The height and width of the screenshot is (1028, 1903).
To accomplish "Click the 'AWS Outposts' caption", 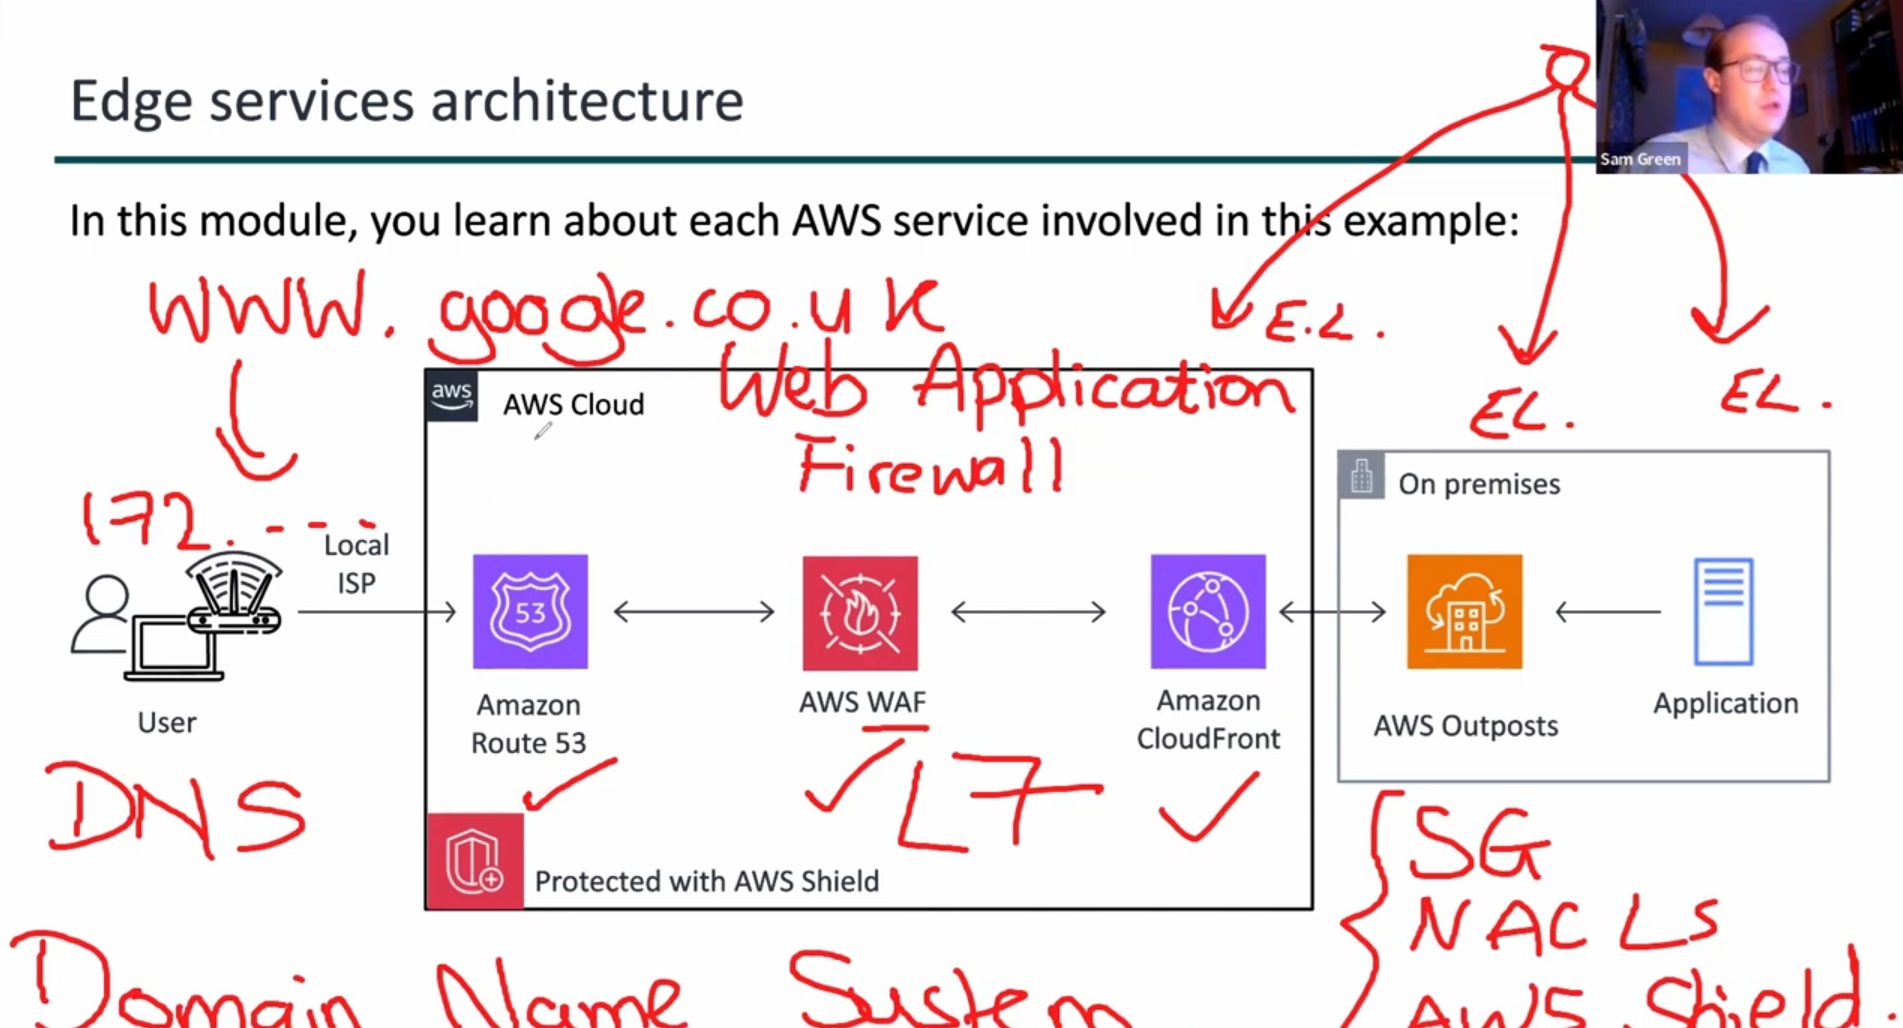I will (1466, 726).
